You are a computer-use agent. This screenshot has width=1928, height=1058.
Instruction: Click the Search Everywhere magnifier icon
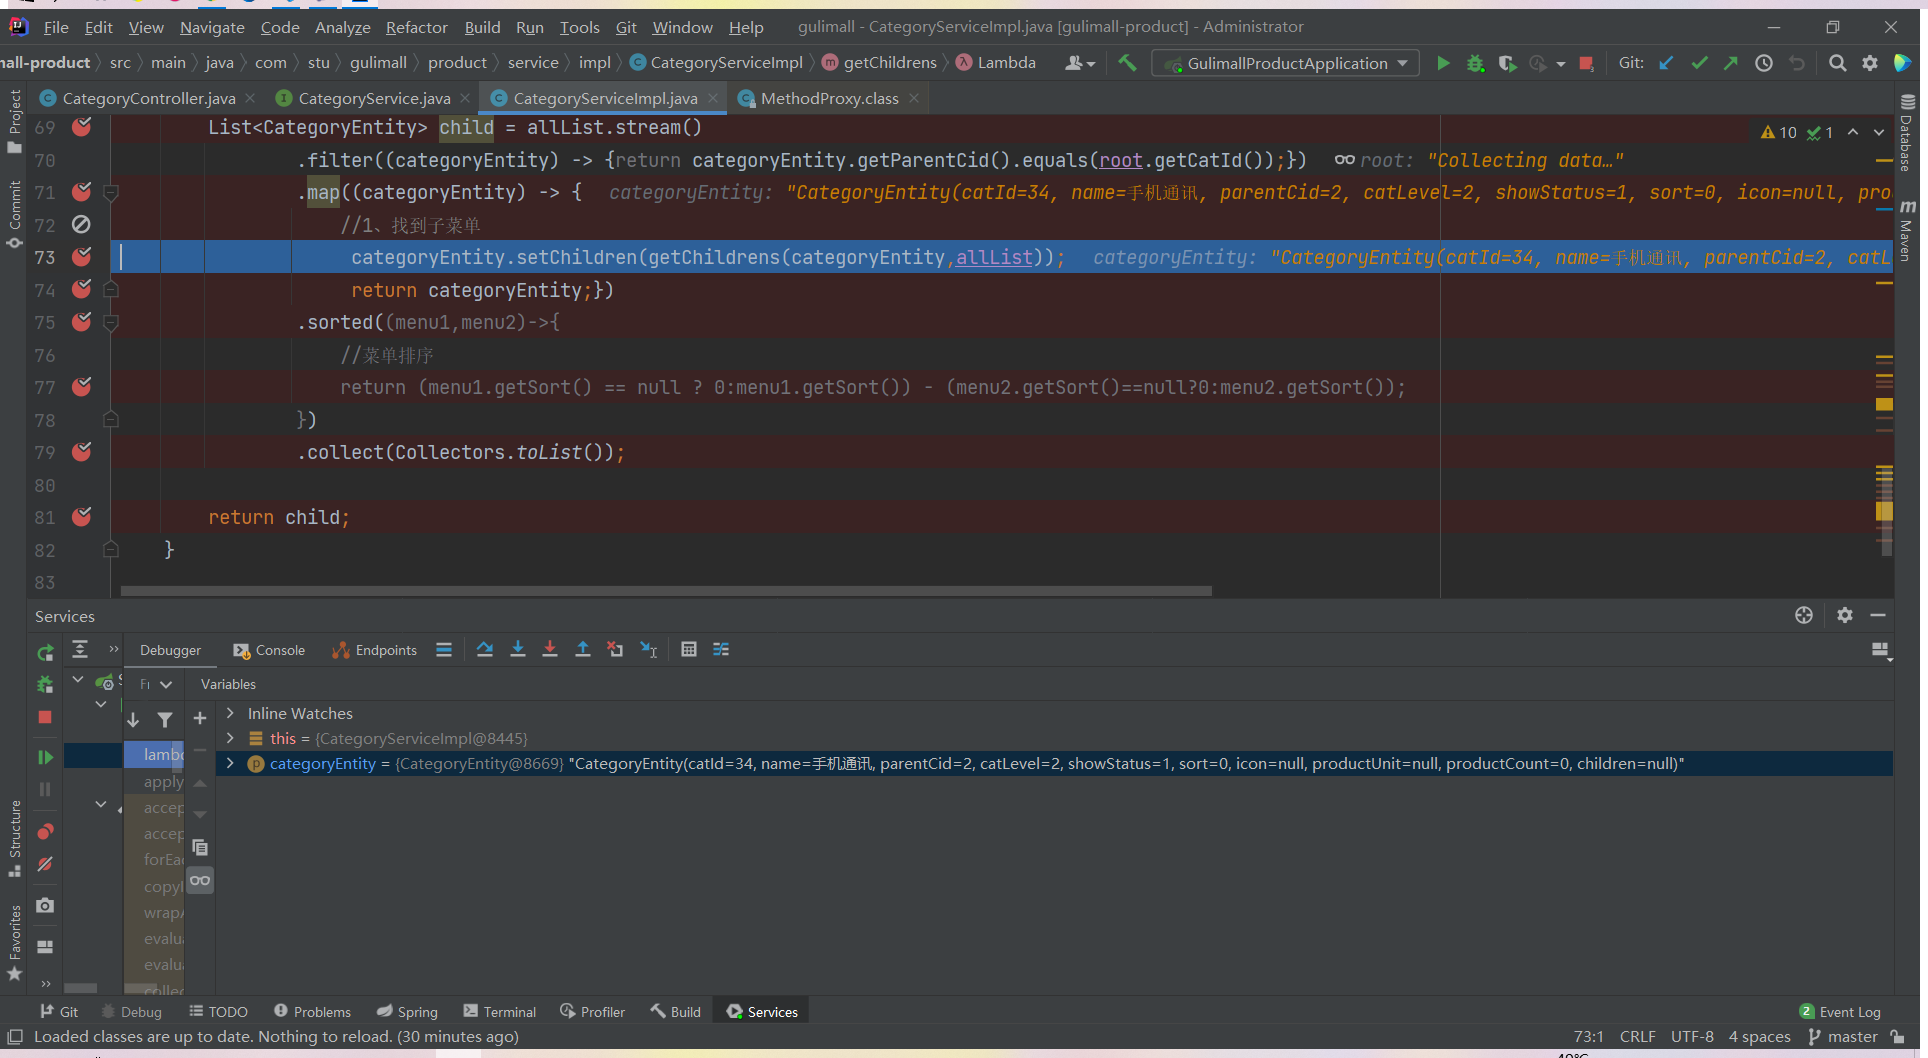click(1837, 63)
